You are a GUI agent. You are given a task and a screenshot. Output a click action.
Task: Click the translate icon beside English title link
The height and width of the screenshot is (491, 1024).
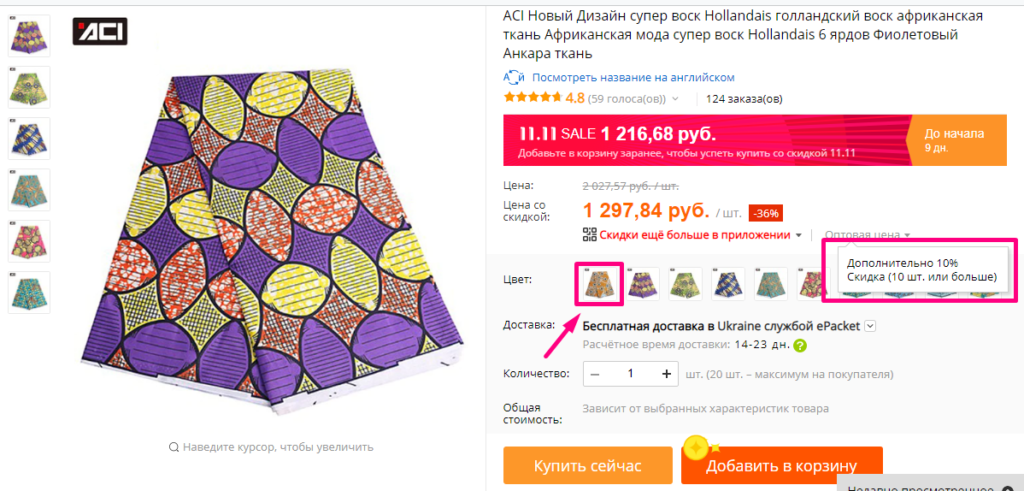[x=514, y=77]
